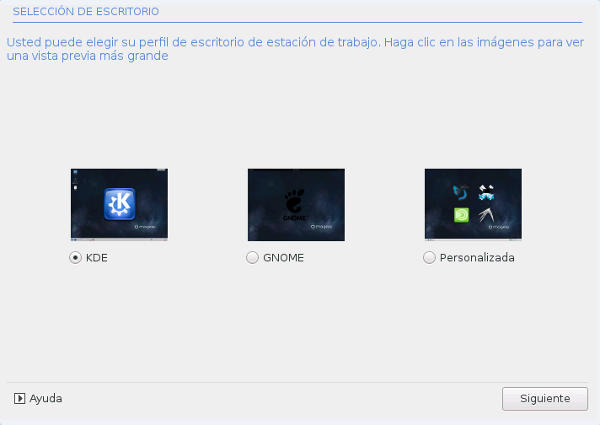Click the black-and-cyan desktop icon in Personalizada preview
Image resolution: width=600 pixels, height=425 pixels.
(486, 192)
